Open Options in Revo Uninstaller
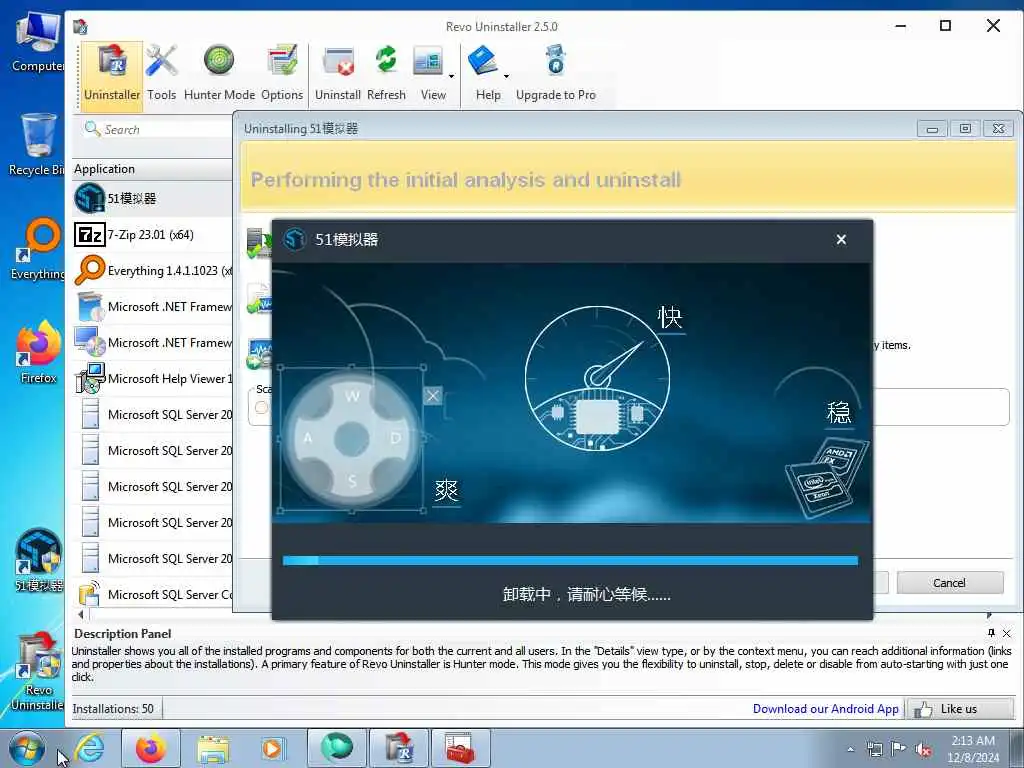 [282, 72]
